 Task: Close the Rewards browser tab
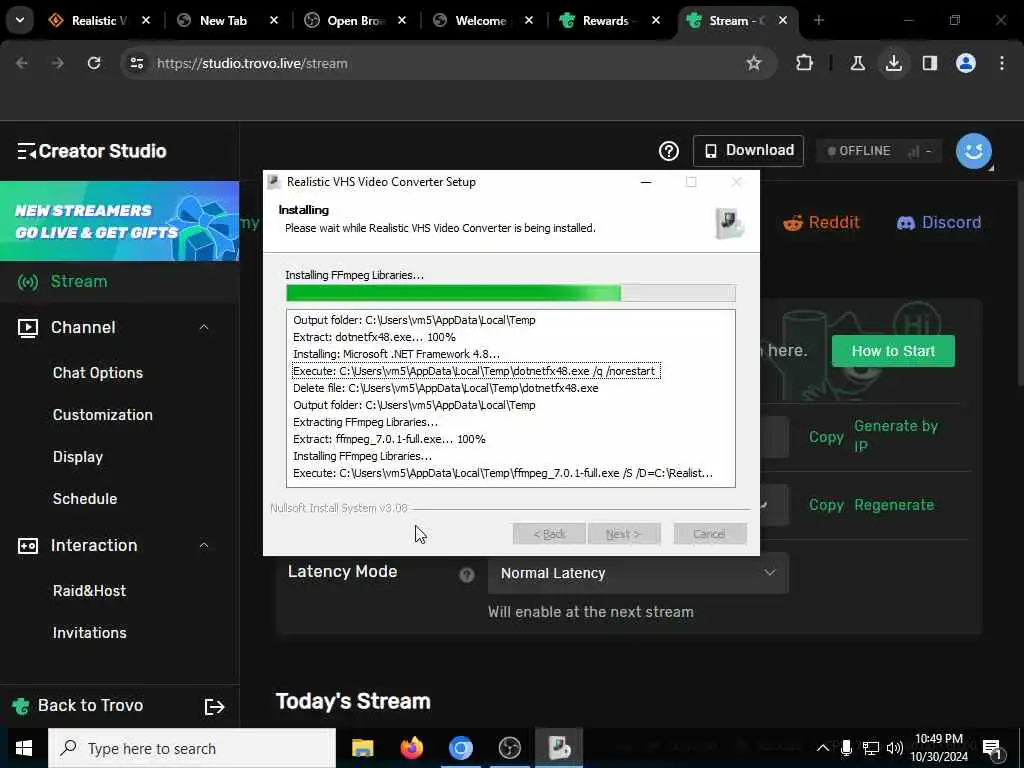(x=656, y=21)
